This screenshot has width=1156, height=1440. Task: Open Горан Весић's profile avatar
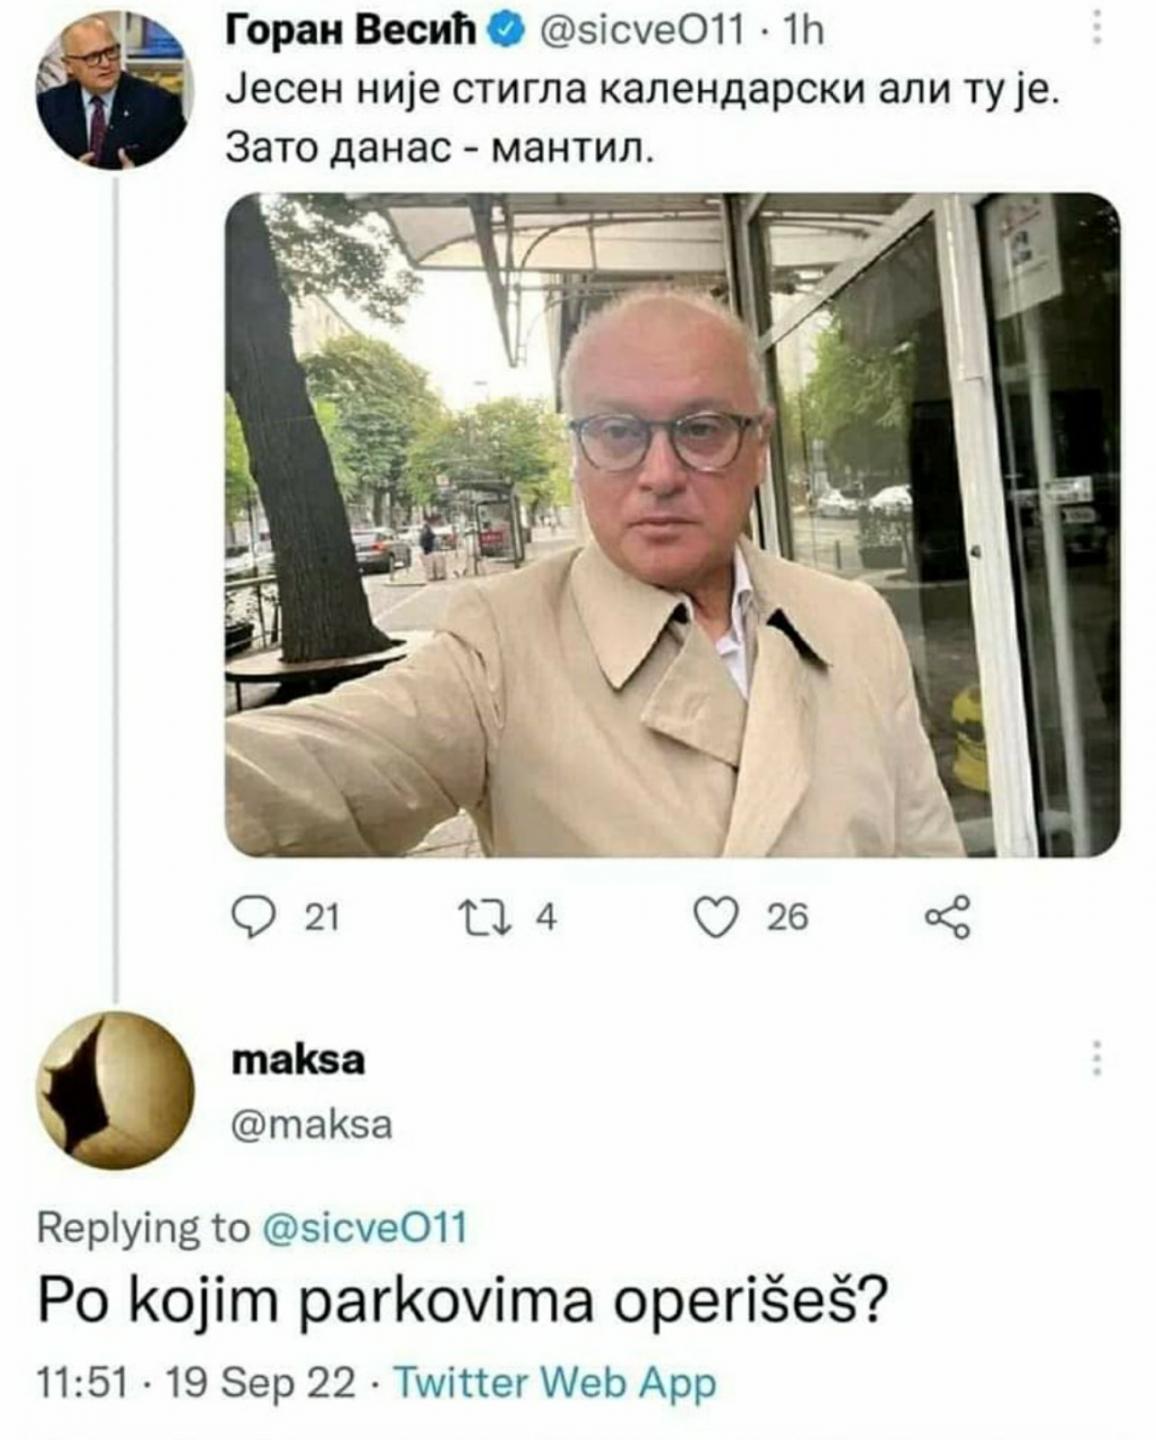tap(111, 90)
